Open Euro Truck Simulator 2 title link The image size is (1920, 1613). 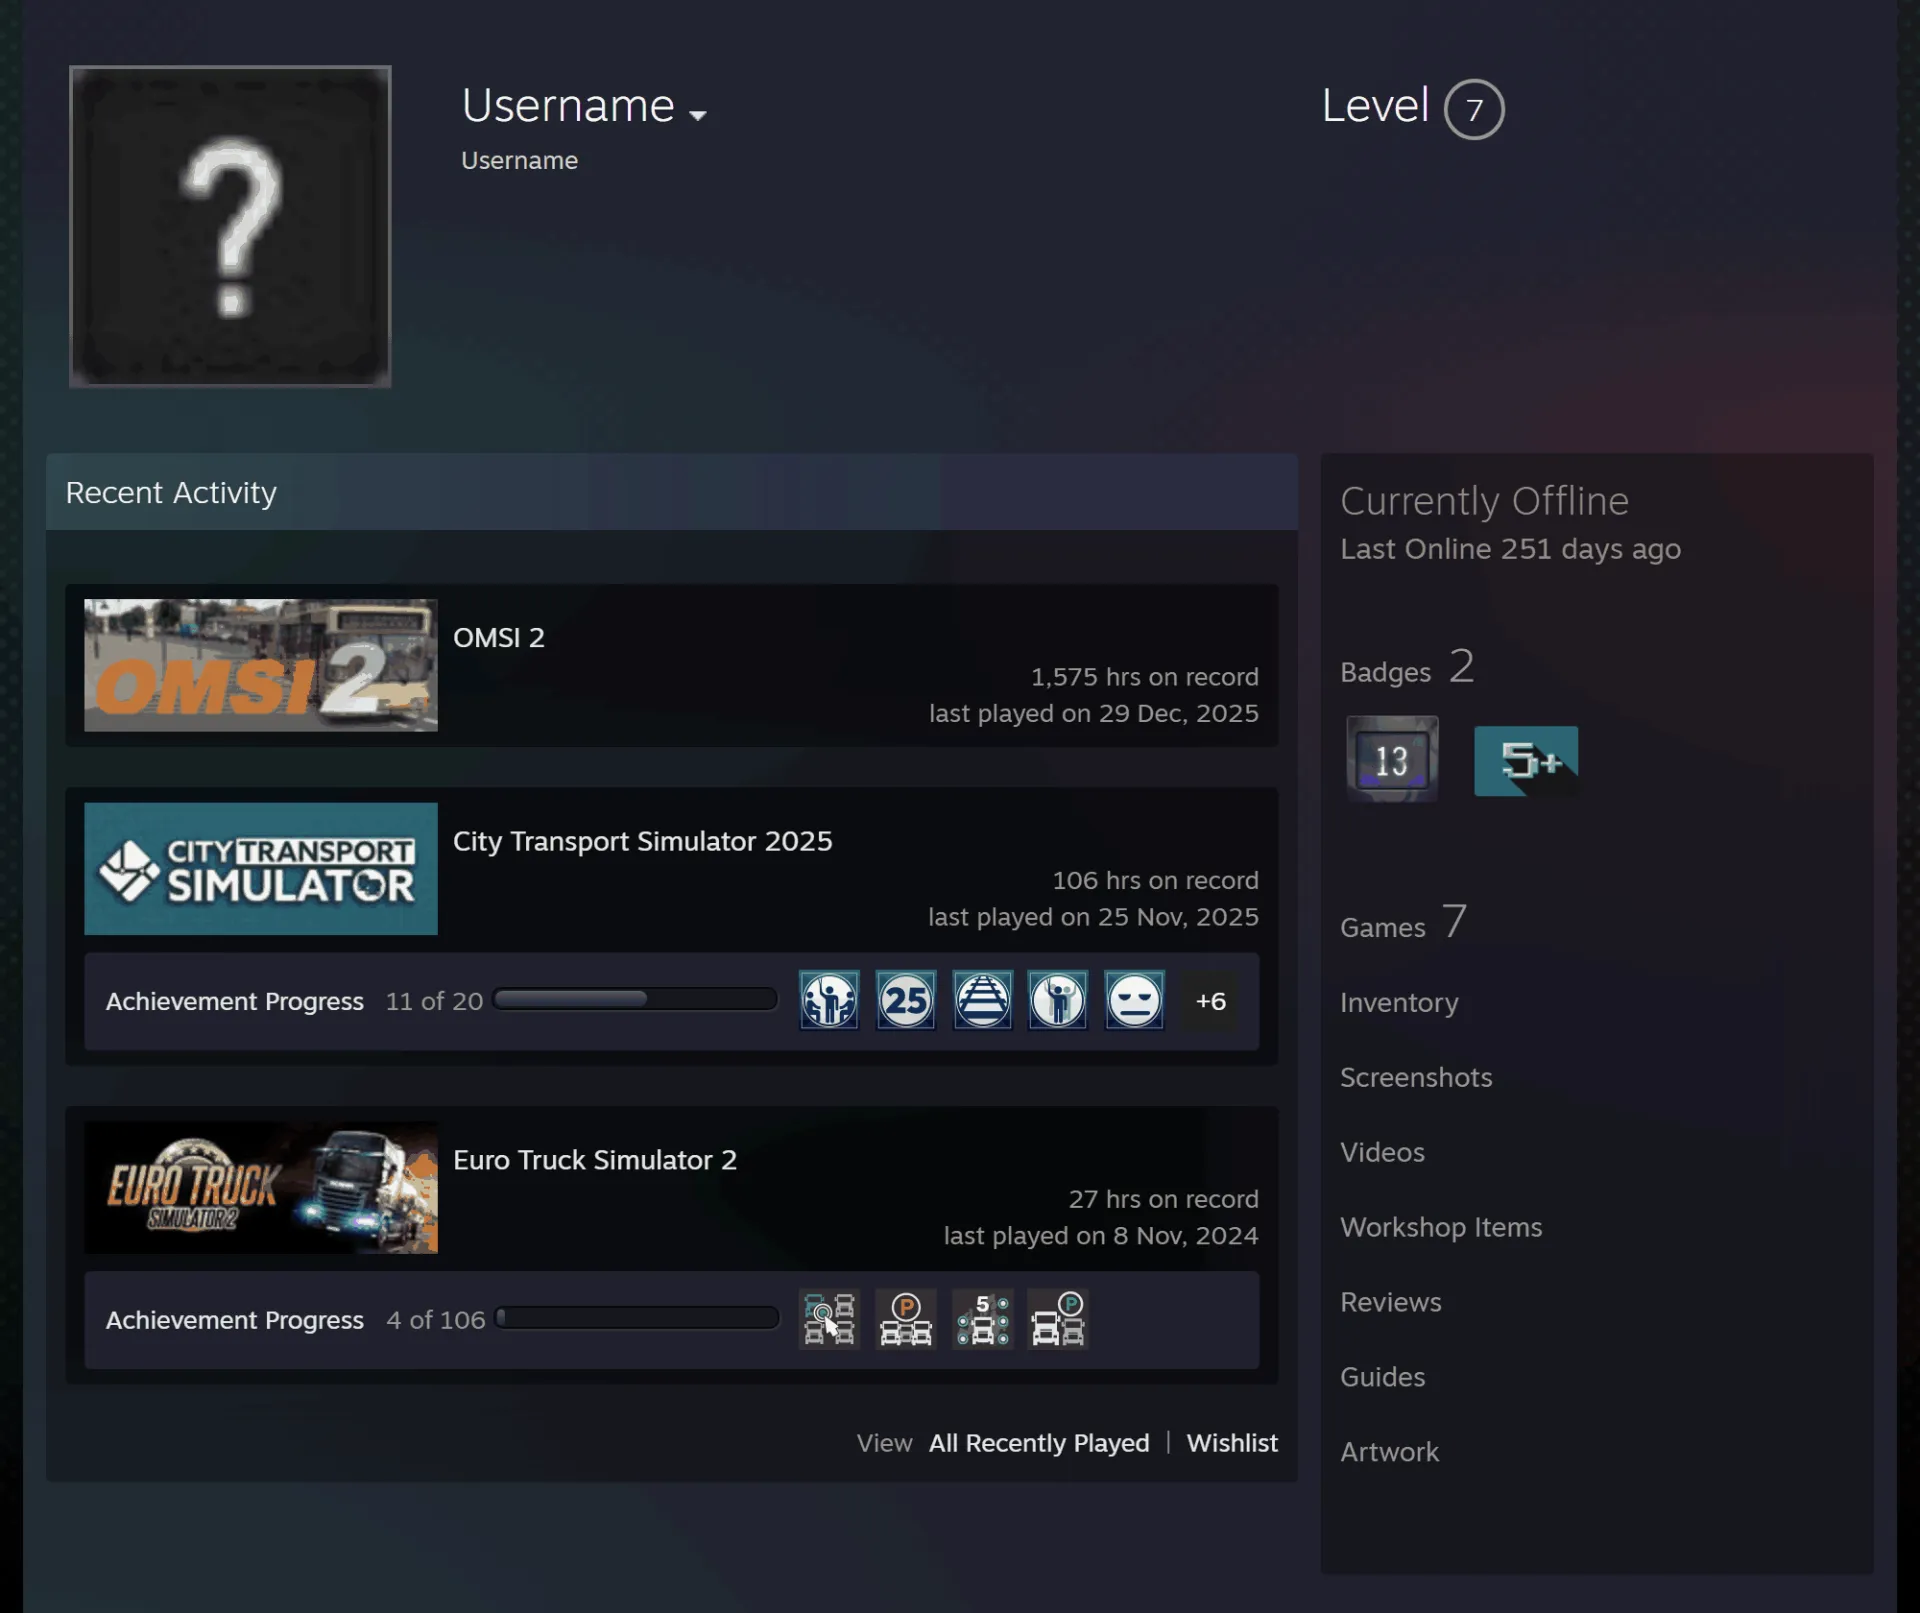point(595,1160)
